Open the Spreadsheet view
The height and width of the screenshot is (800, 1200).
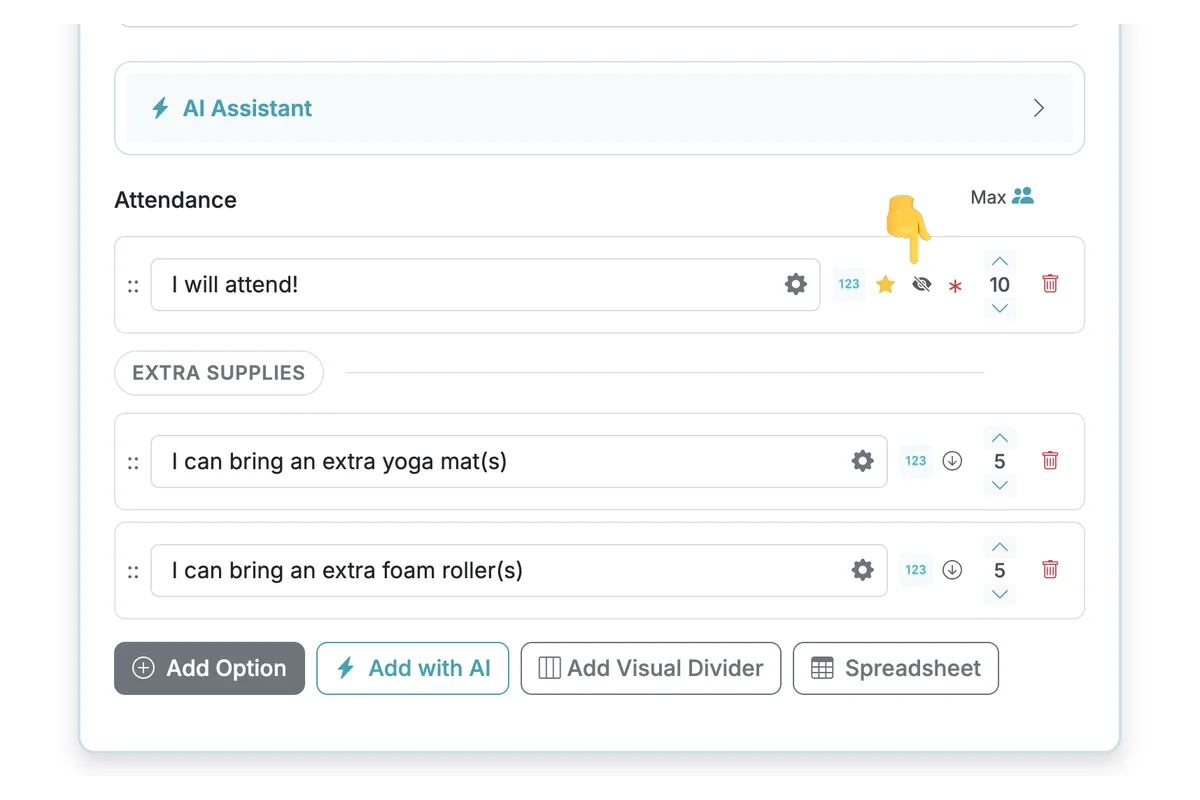pos(895,668)
